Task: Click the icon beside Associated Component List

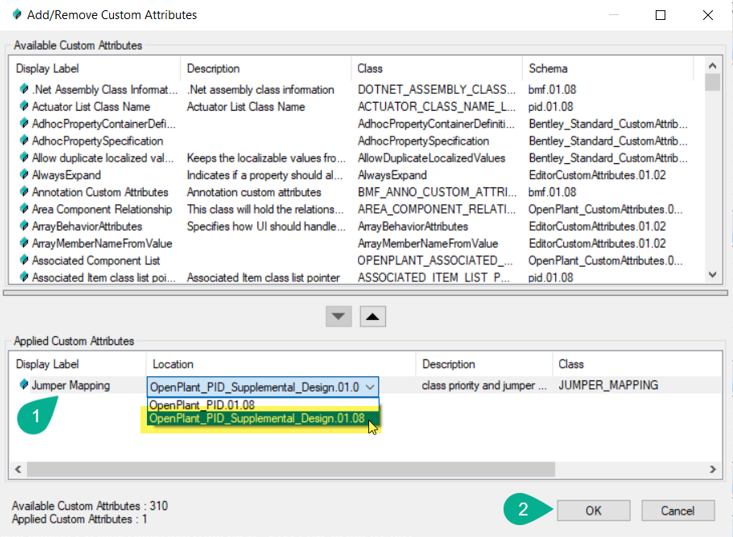Action: [x=23, y=260]
